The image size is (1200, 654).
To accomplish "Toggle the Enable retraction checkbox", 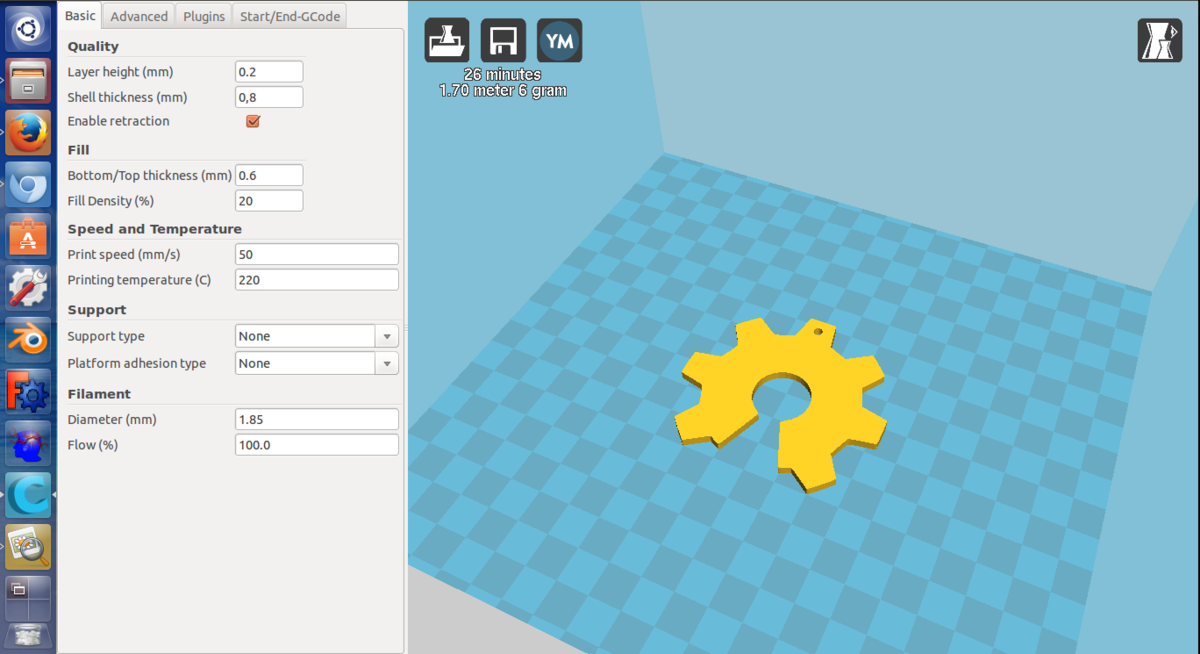I will (x=253, y=121).
